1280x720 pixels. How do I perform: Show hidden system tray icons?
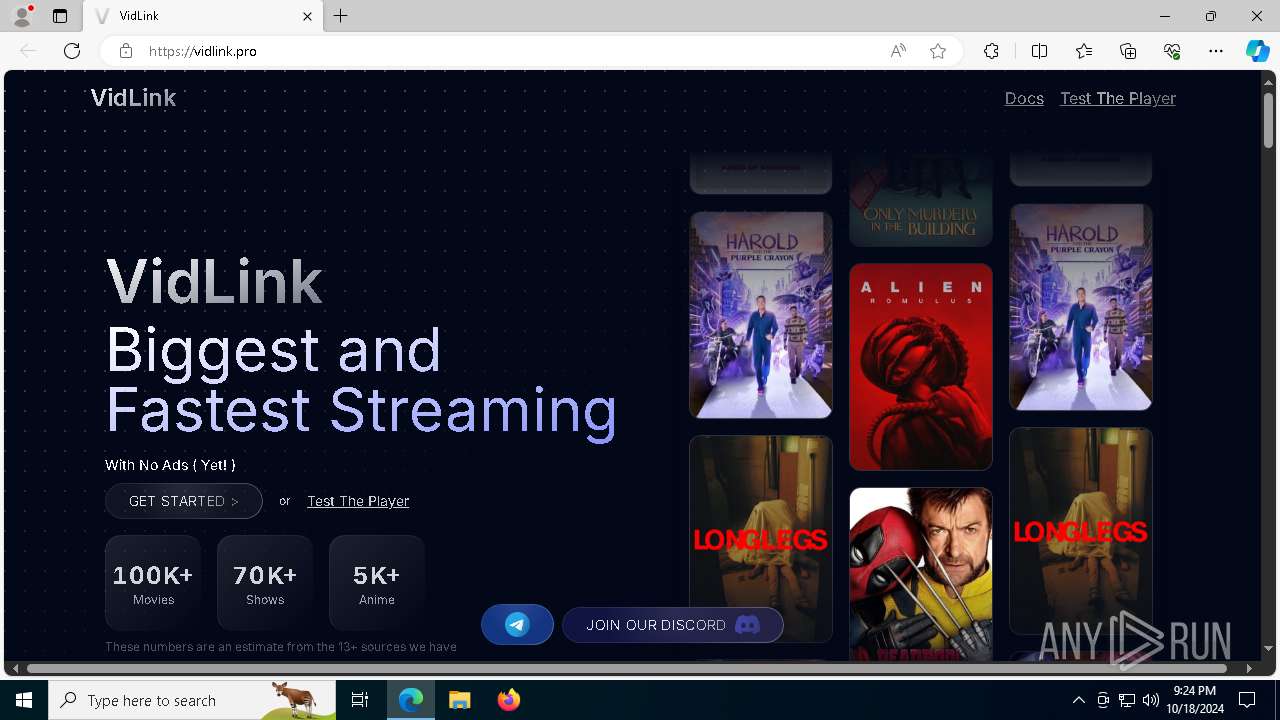[1079, 700]
